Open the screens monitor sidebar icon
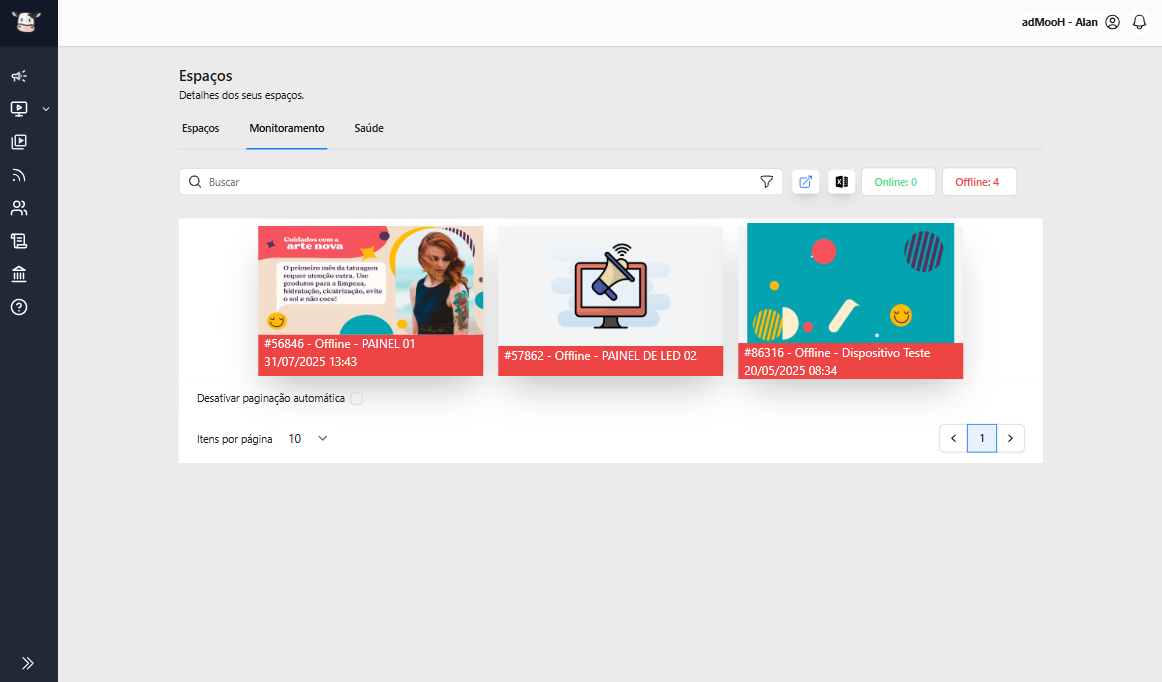This screenshot has width=1162, height=682. point(19,109)
